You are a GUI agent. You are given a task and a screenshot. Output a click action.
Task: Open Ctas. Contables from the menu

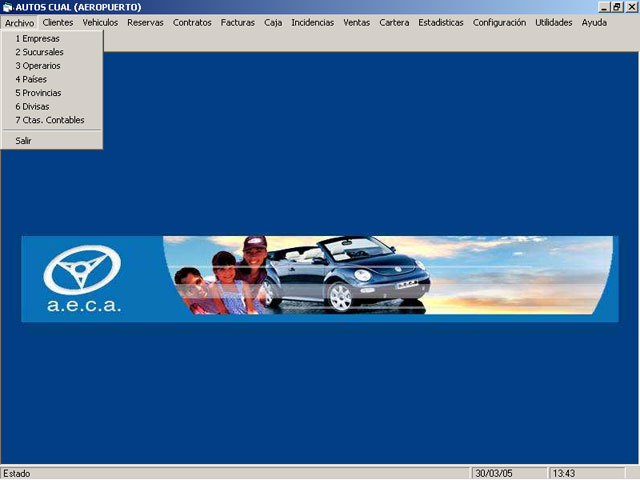50,120
